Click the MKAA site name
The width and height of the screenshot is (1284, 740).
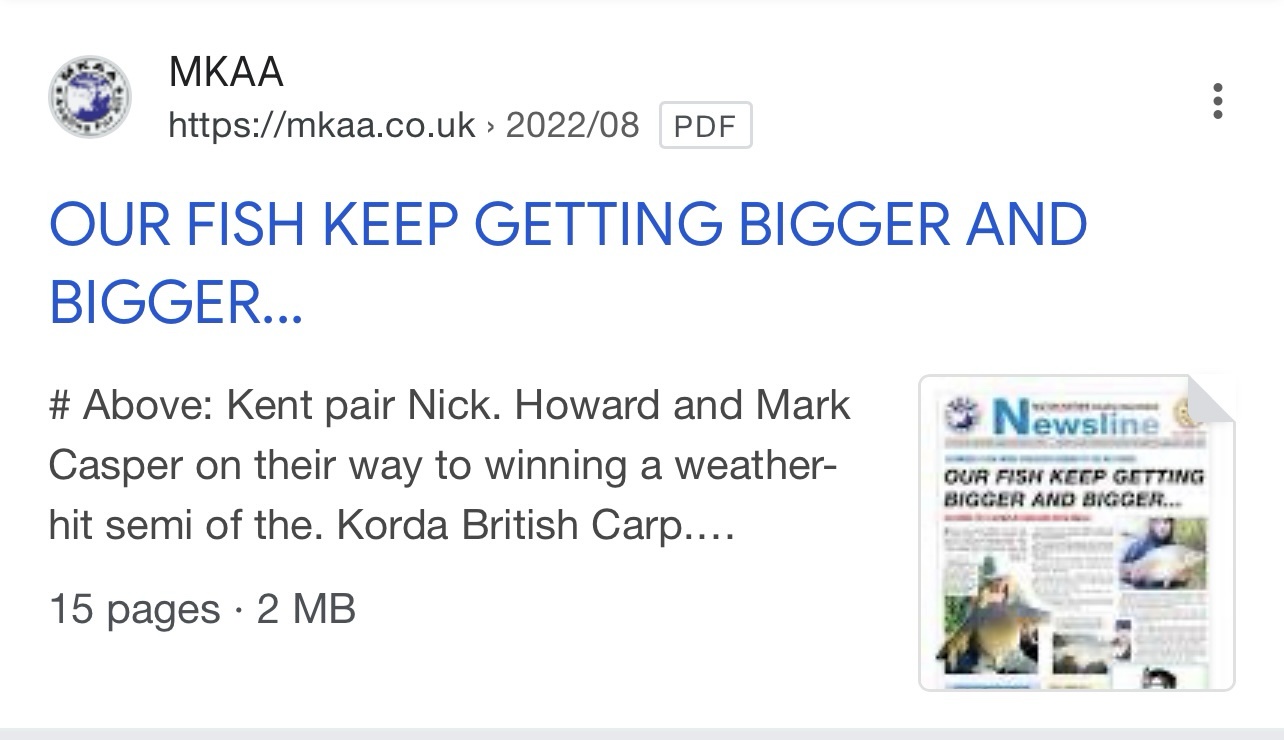(x=226, y=72)
